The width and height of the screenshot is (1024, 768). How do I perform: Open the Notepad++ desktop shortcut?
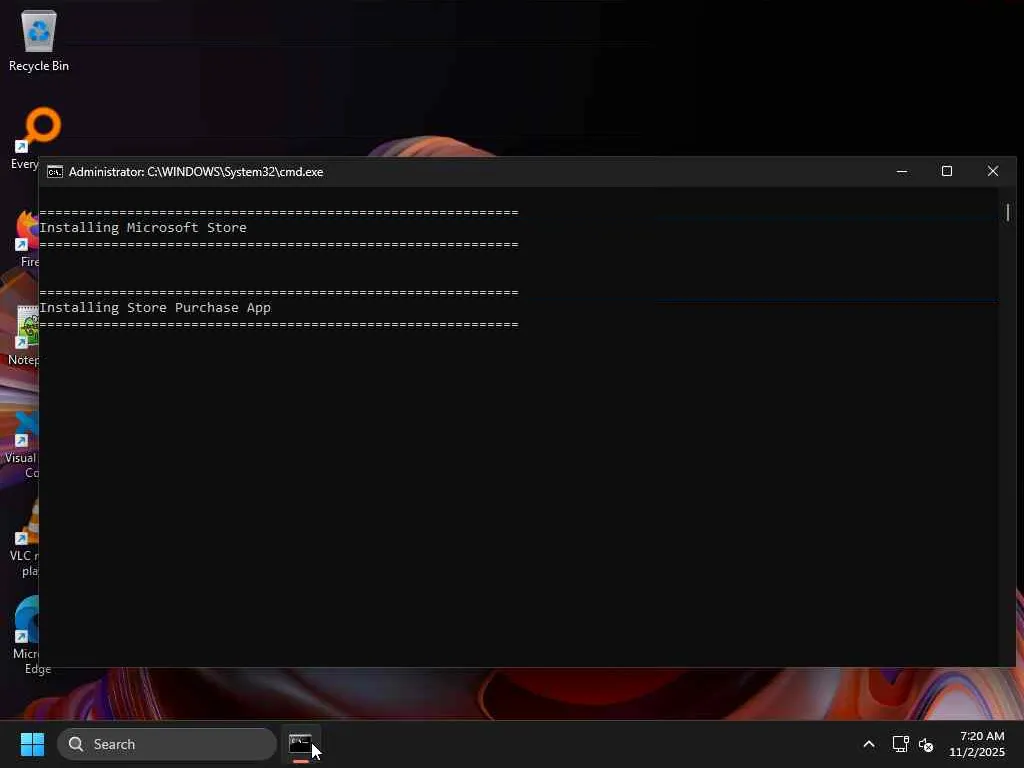tap(25, 335)
